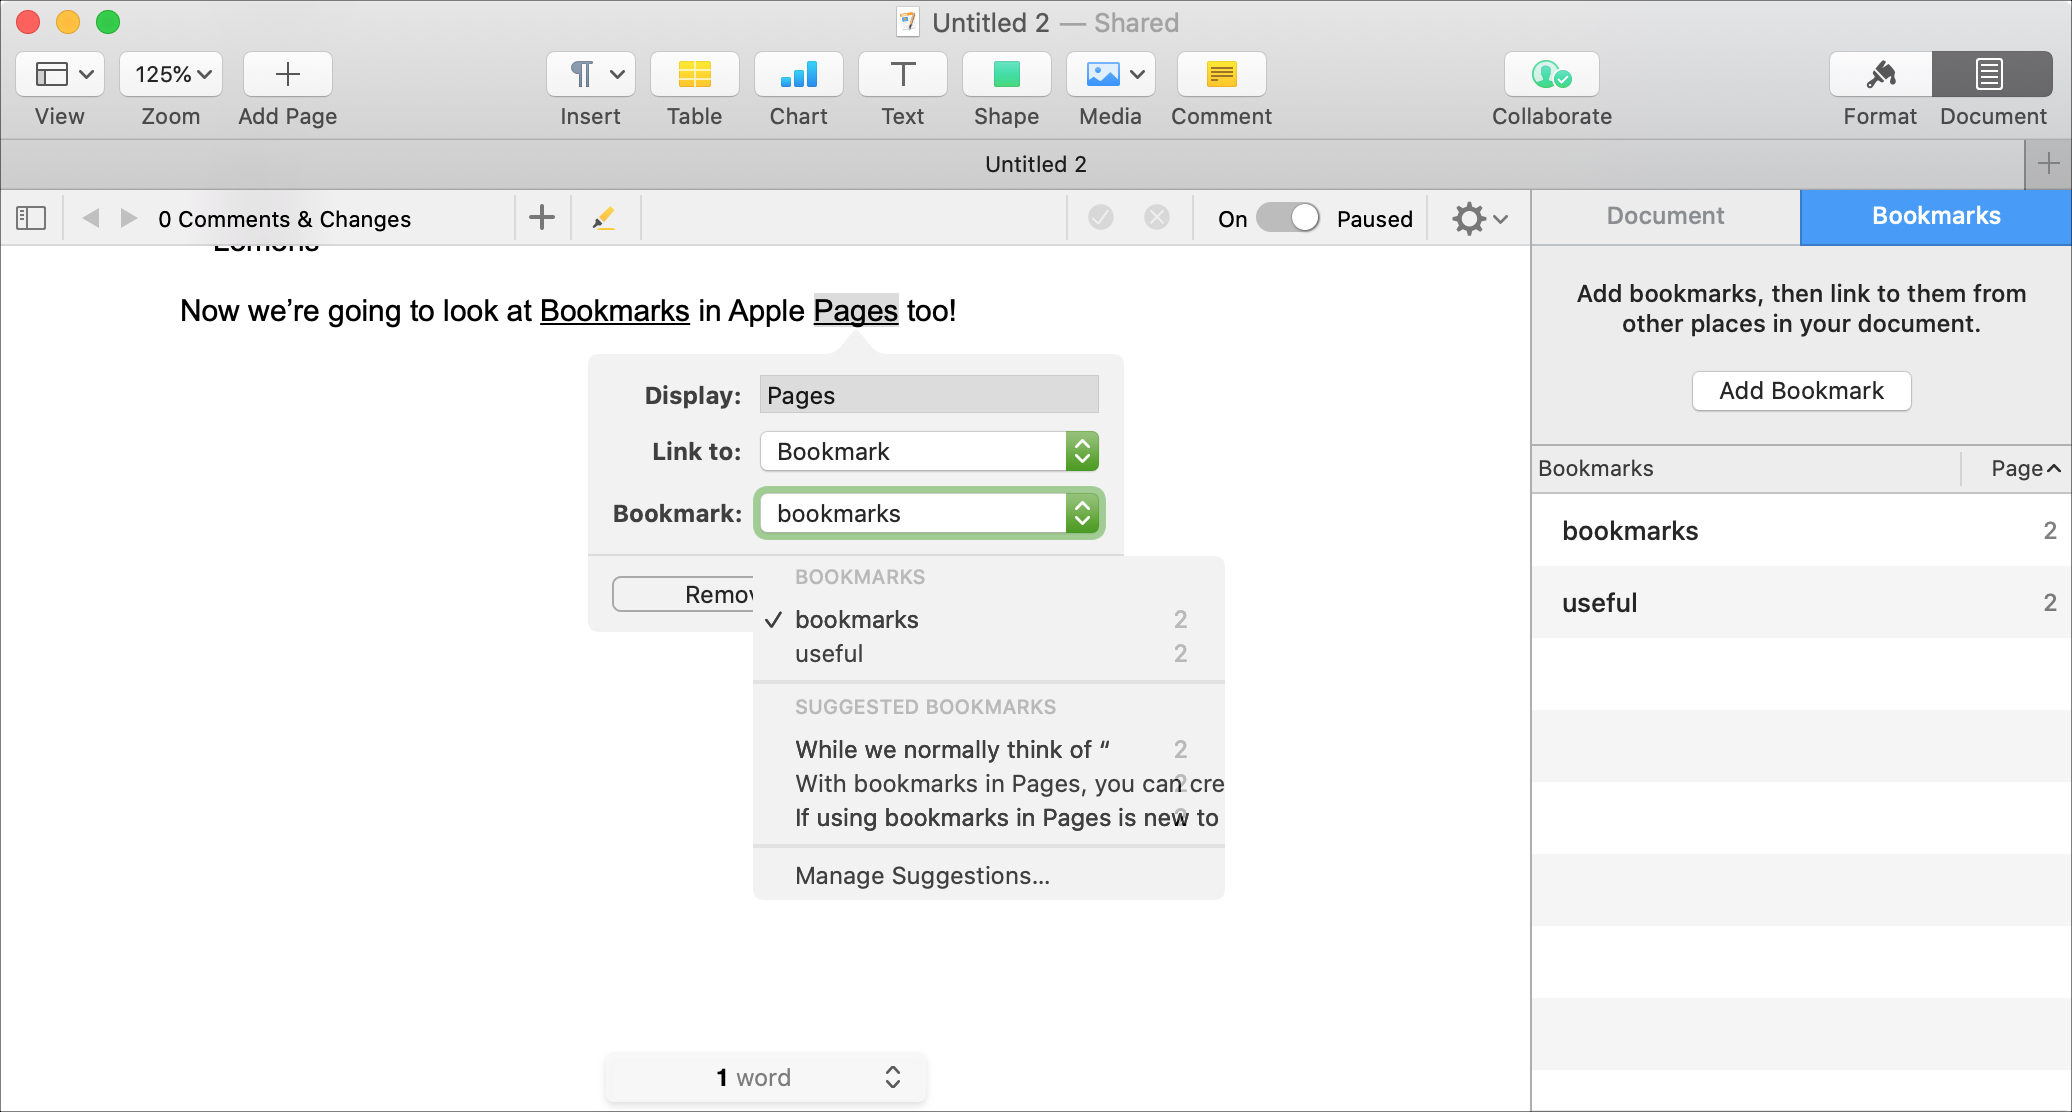Click the Add Bookmark button
The height and width of the screenshot is (1112, 2072).
(x=1802, y=391)
